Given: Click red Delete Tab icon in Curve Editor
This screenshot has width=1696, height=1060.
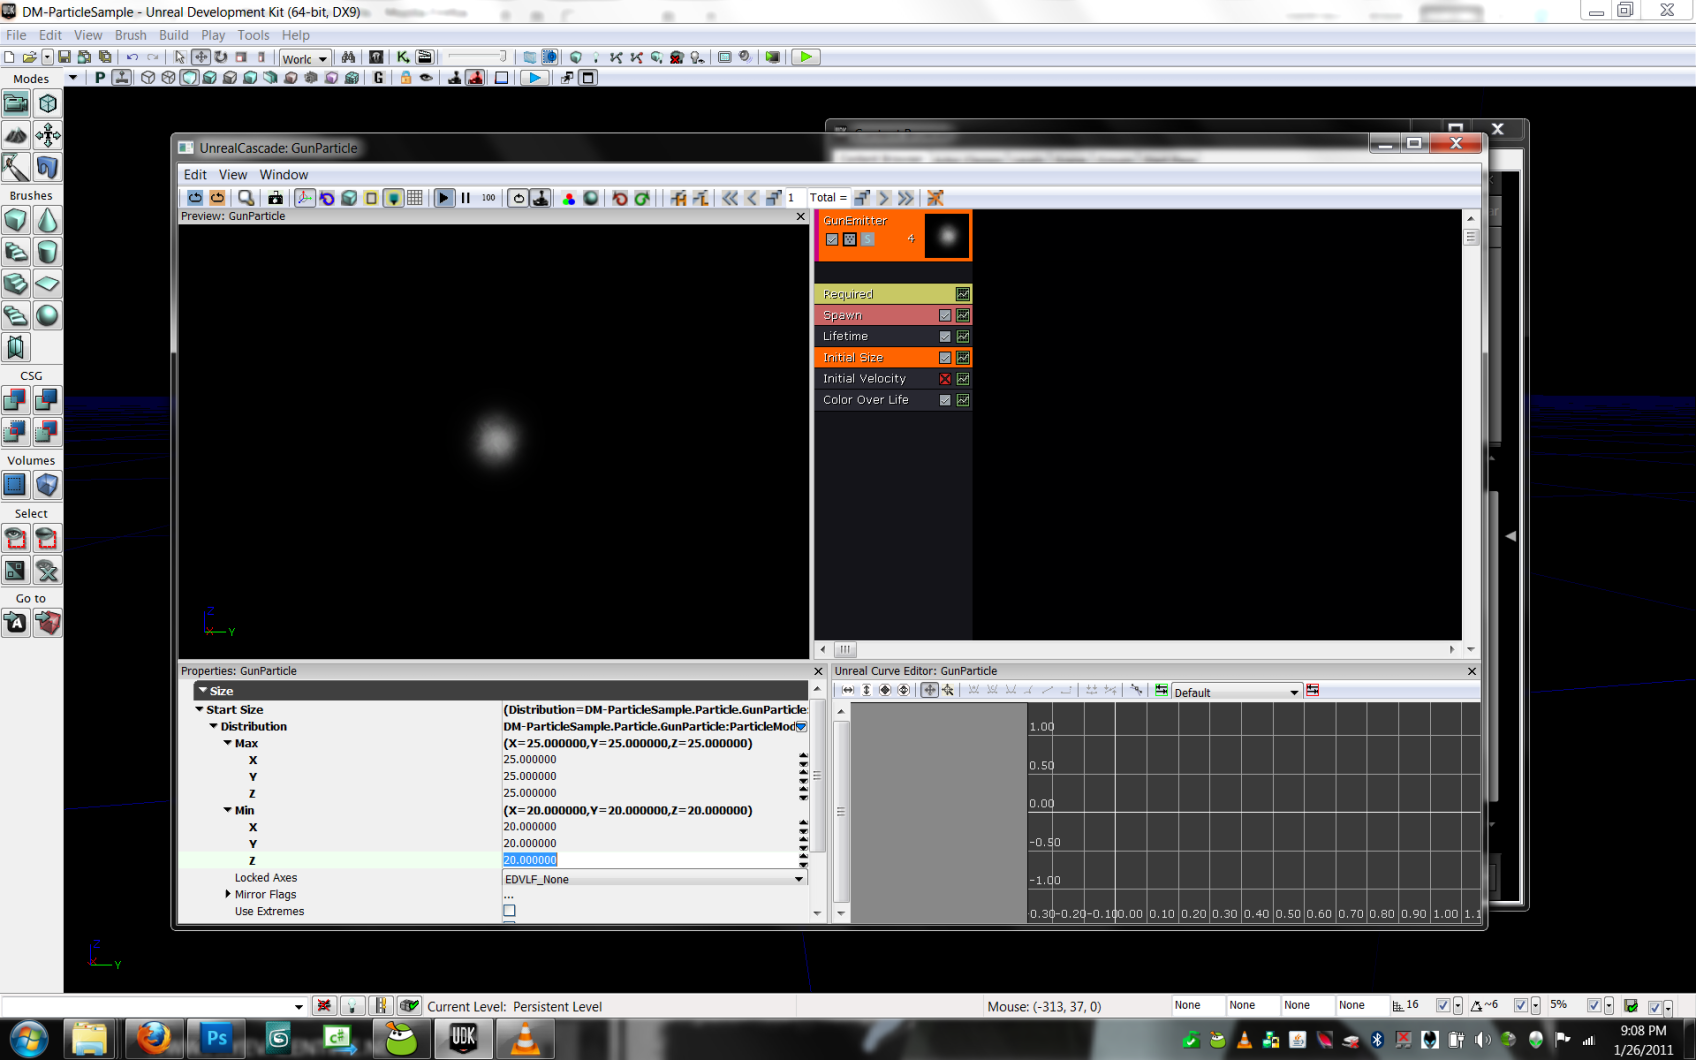Looking at the screenshot, I should [1313, 690].
